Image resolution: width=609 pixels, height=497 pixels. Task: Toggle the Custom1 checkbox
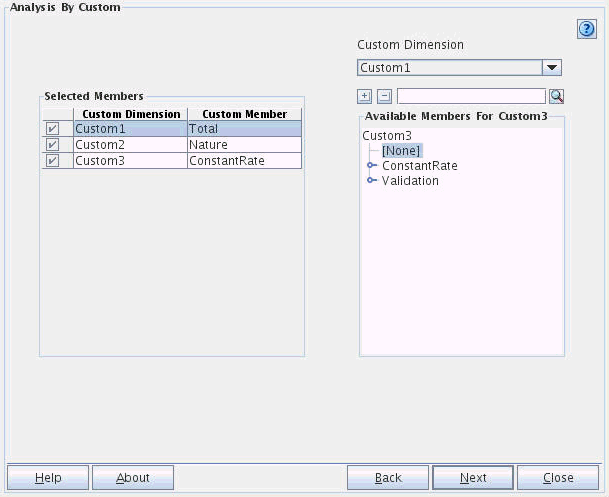tap(52, 129)
